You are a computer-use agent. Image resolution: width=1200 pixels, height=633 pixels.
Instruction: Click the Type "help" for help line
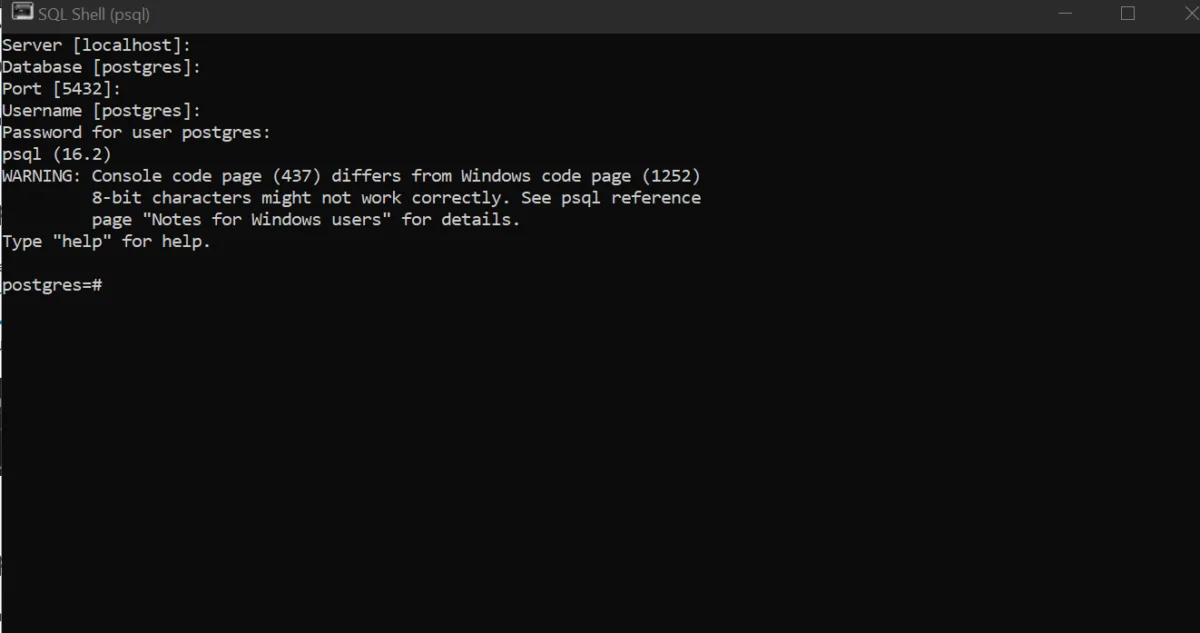(106, 241)
